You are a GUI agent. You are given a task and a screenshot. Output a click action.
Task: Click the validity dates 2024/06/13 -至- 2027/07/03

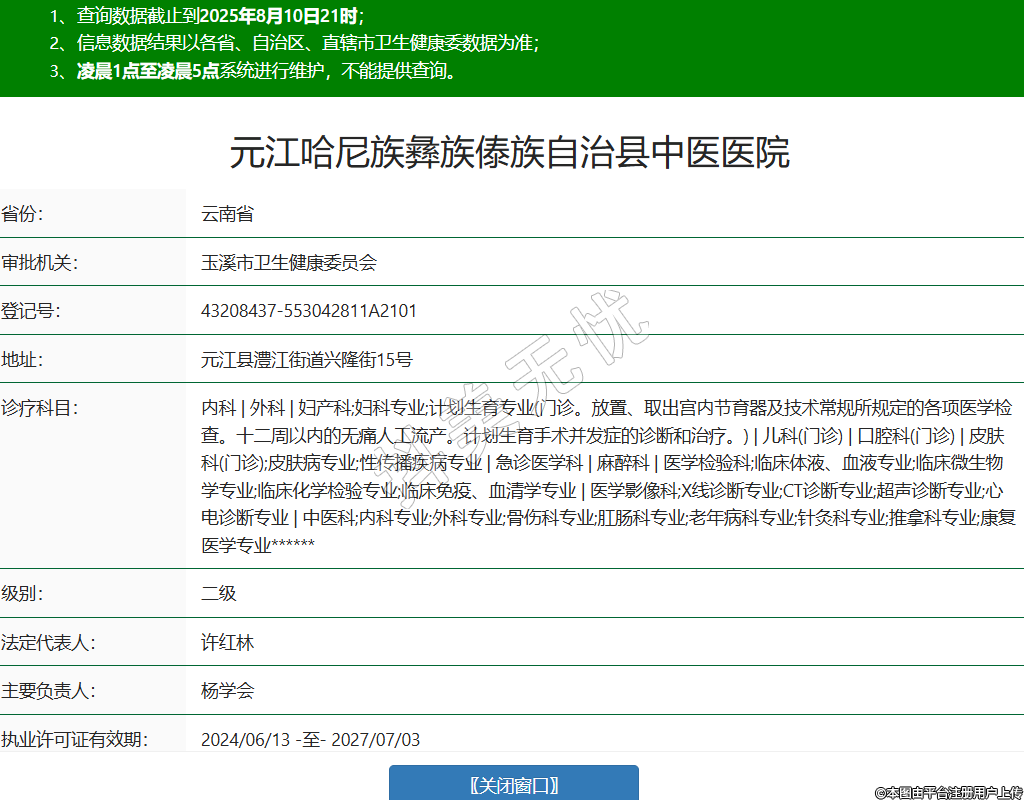coord(310,740)
